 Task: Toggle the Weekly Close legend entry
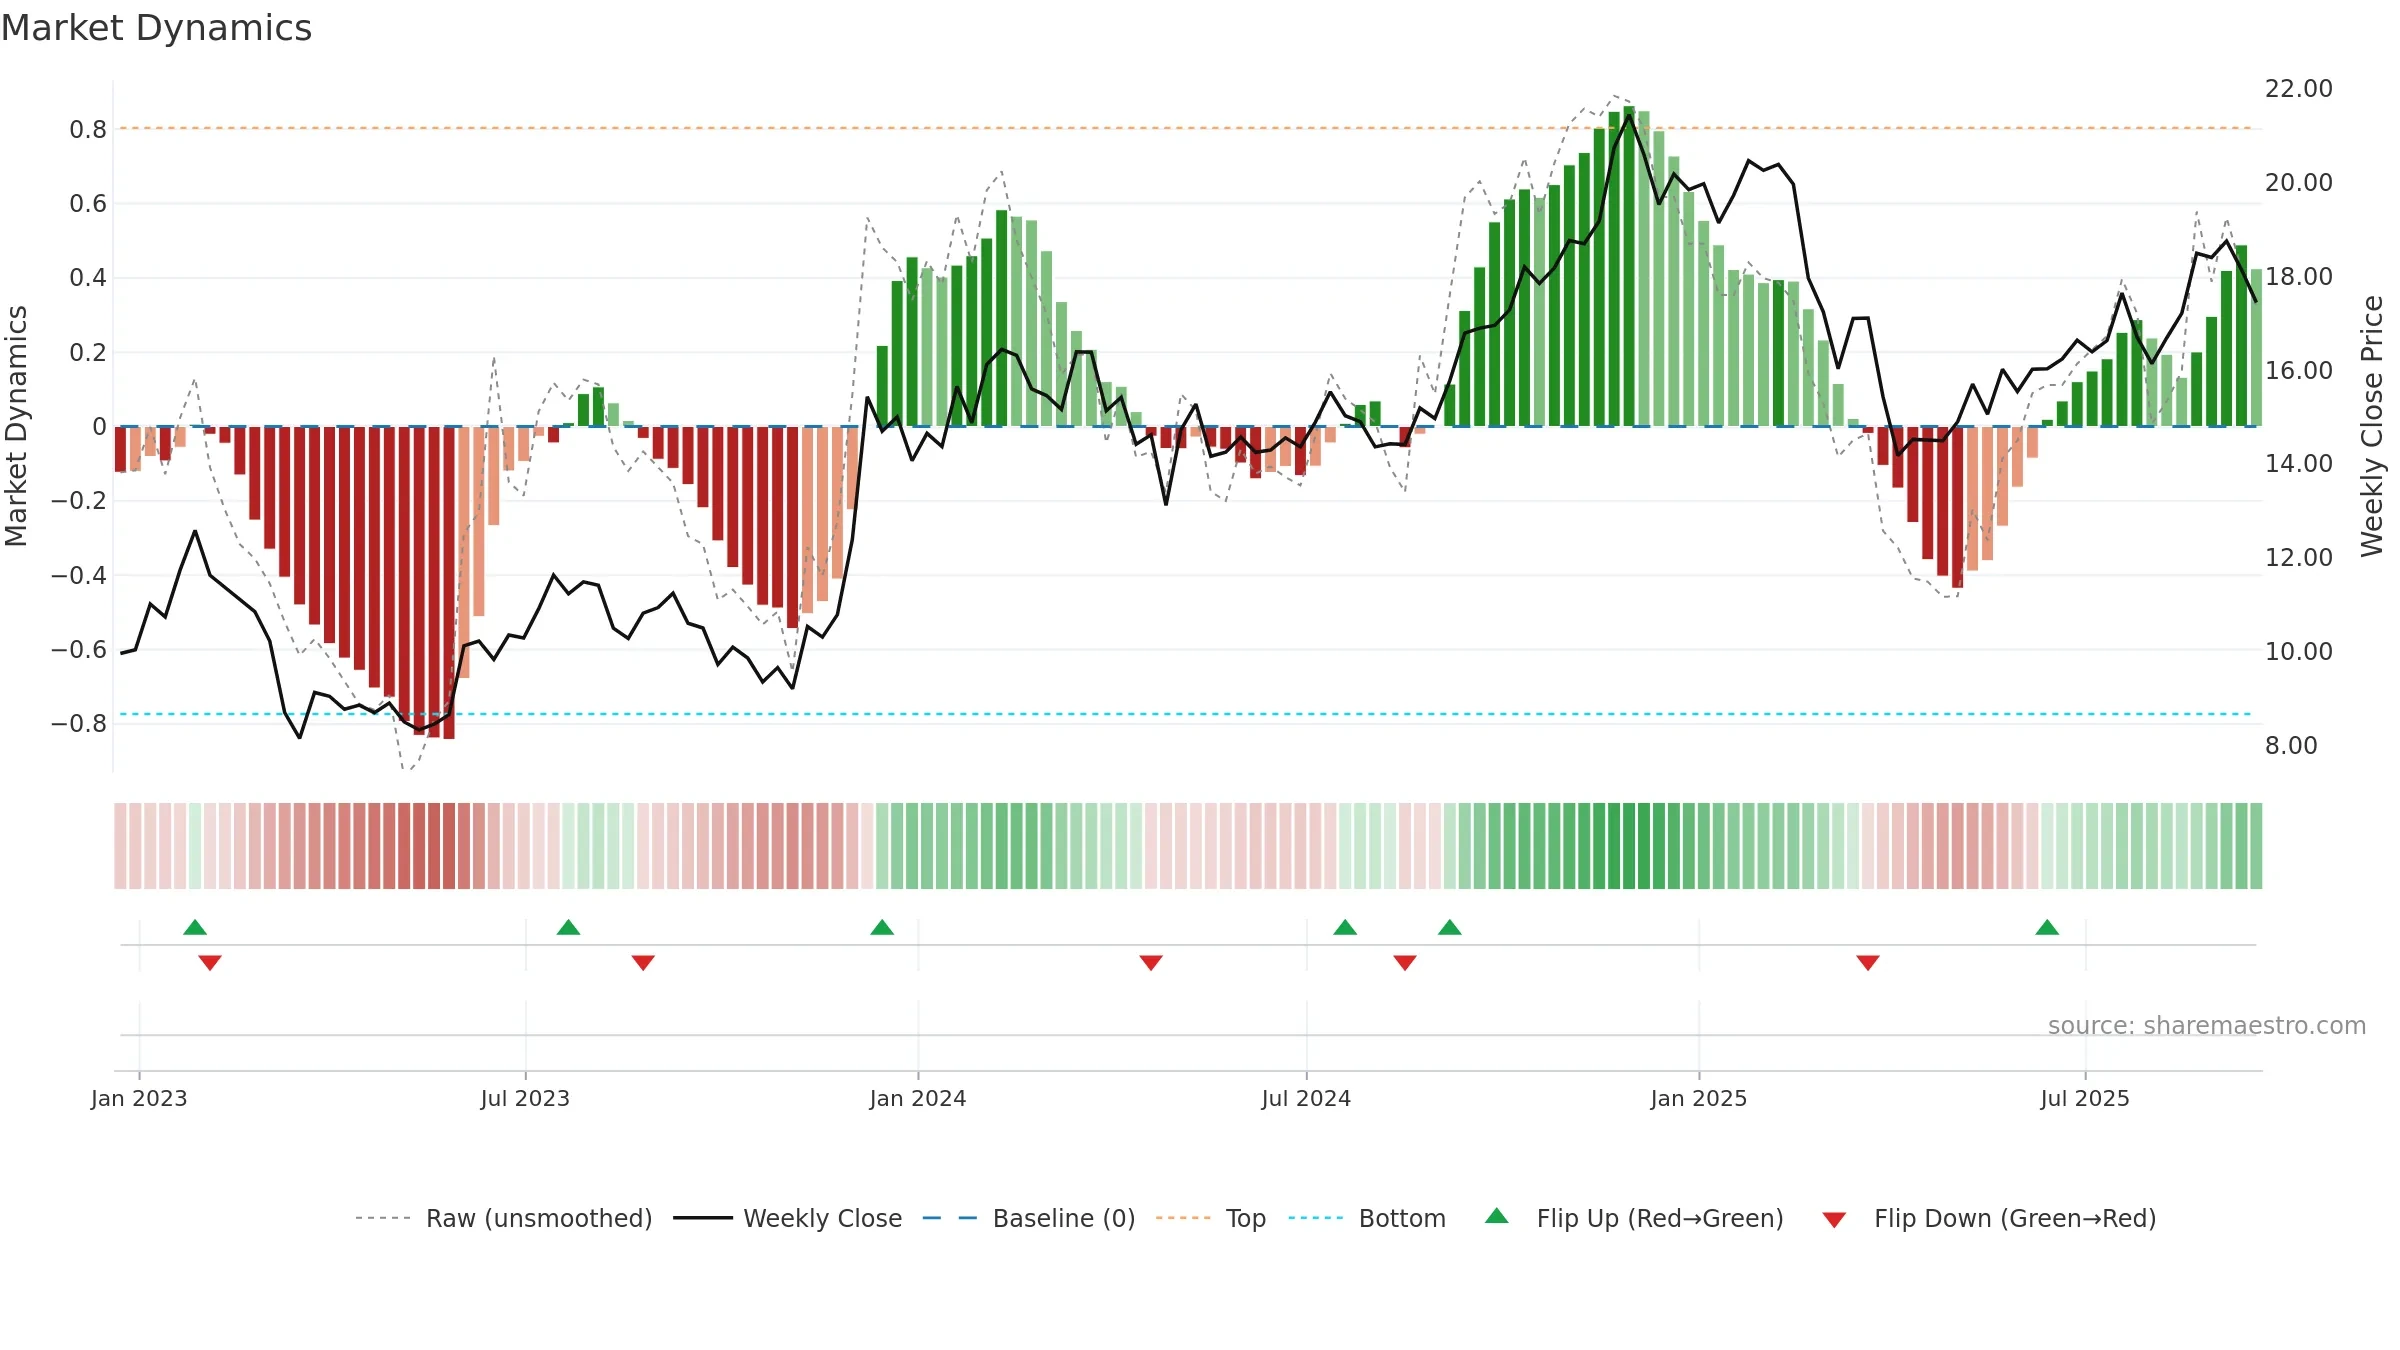[x=788, y=1218]
